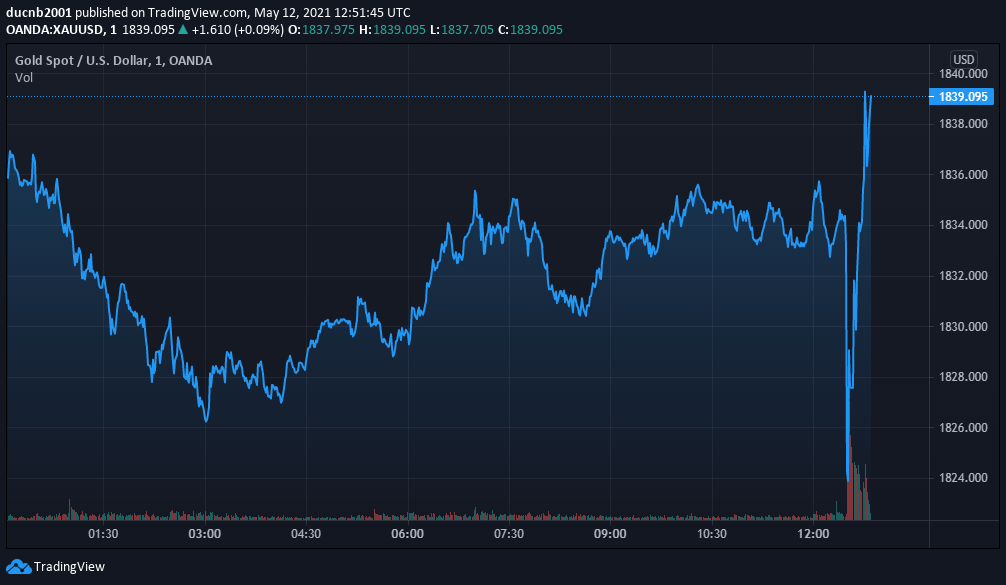Click the 04:30 time axis label
Viewport: 1006px width, 585px height.
pyautogui.click(x=306, y=534)
